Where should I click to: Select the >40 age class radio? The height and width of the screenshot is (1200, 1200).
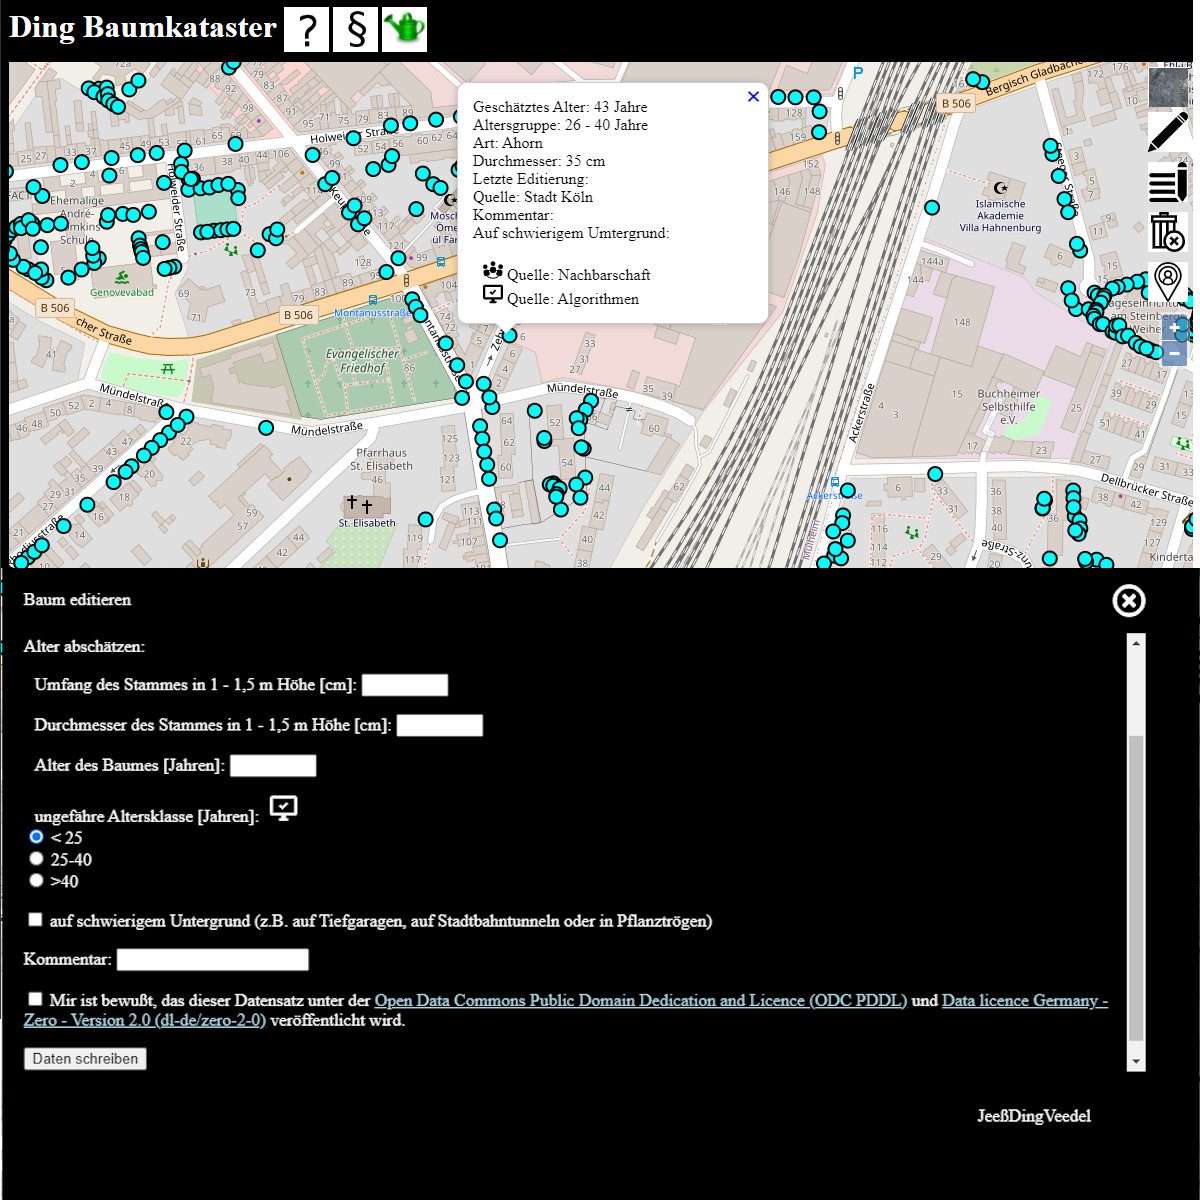click(x=37, y=881)
